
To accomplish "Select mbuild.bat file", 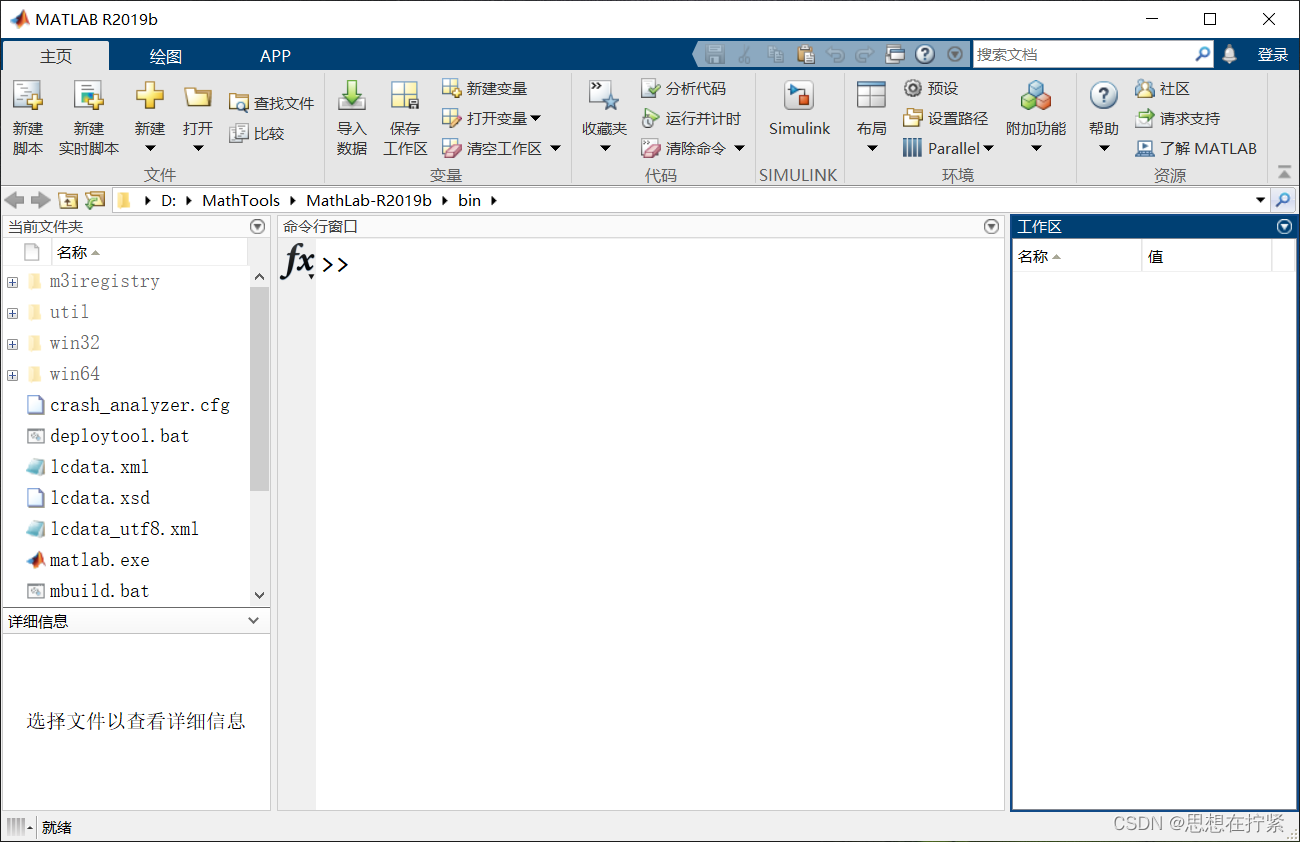I will tap(100, 591).
